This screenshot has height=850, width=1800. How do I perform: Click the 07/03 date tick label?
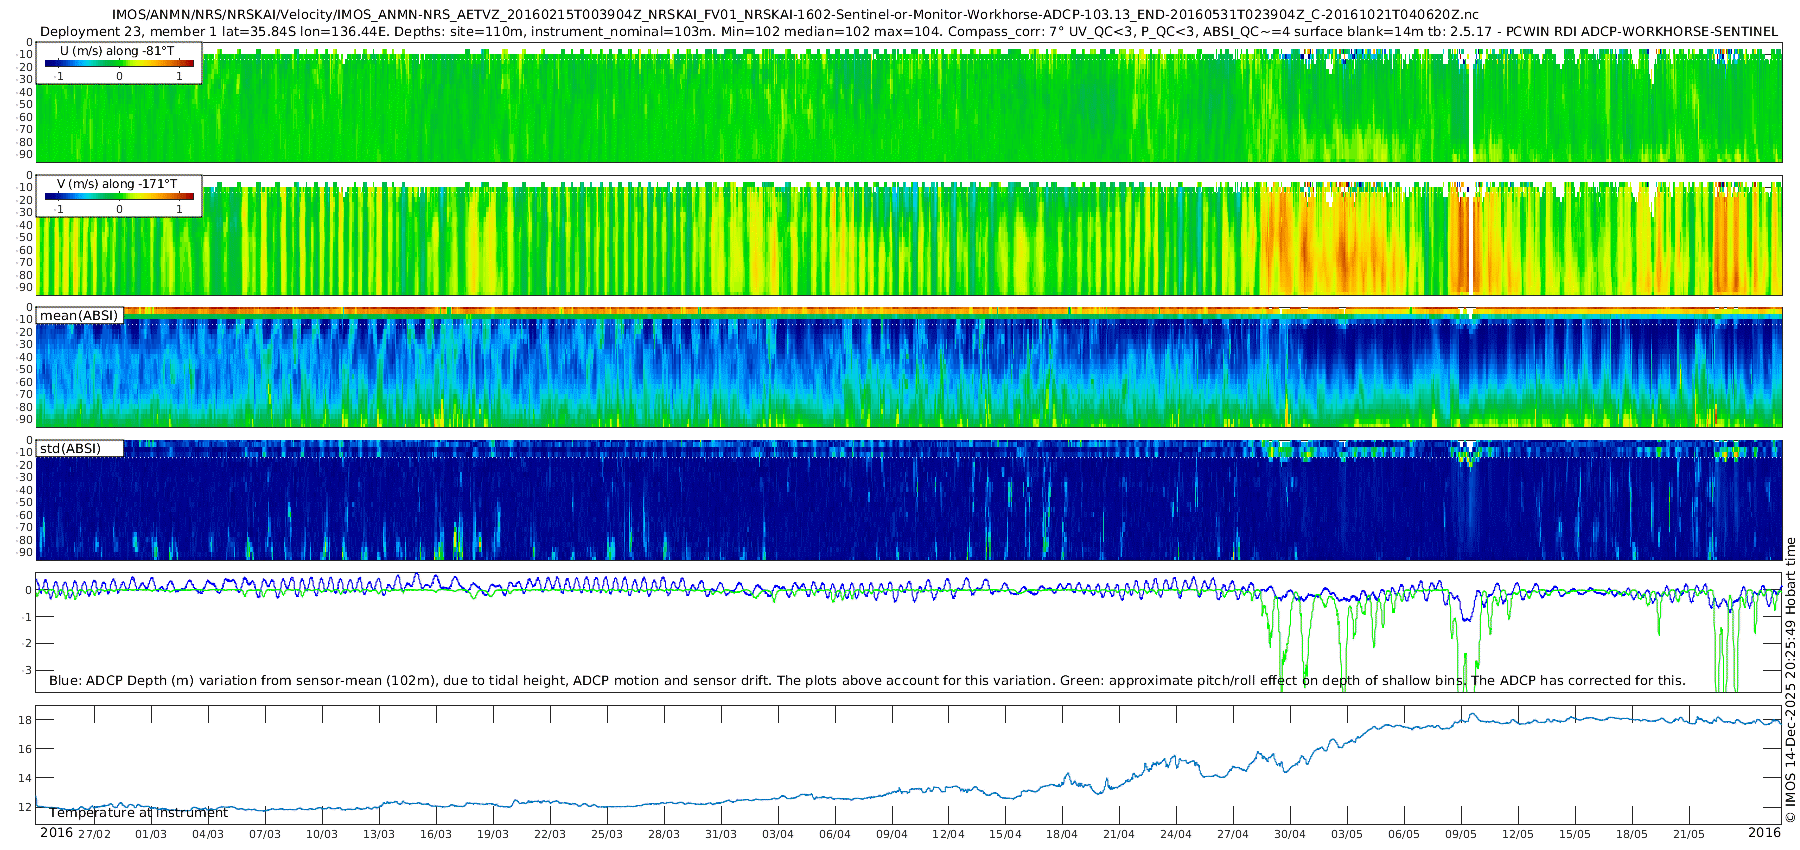coord(265,834)
